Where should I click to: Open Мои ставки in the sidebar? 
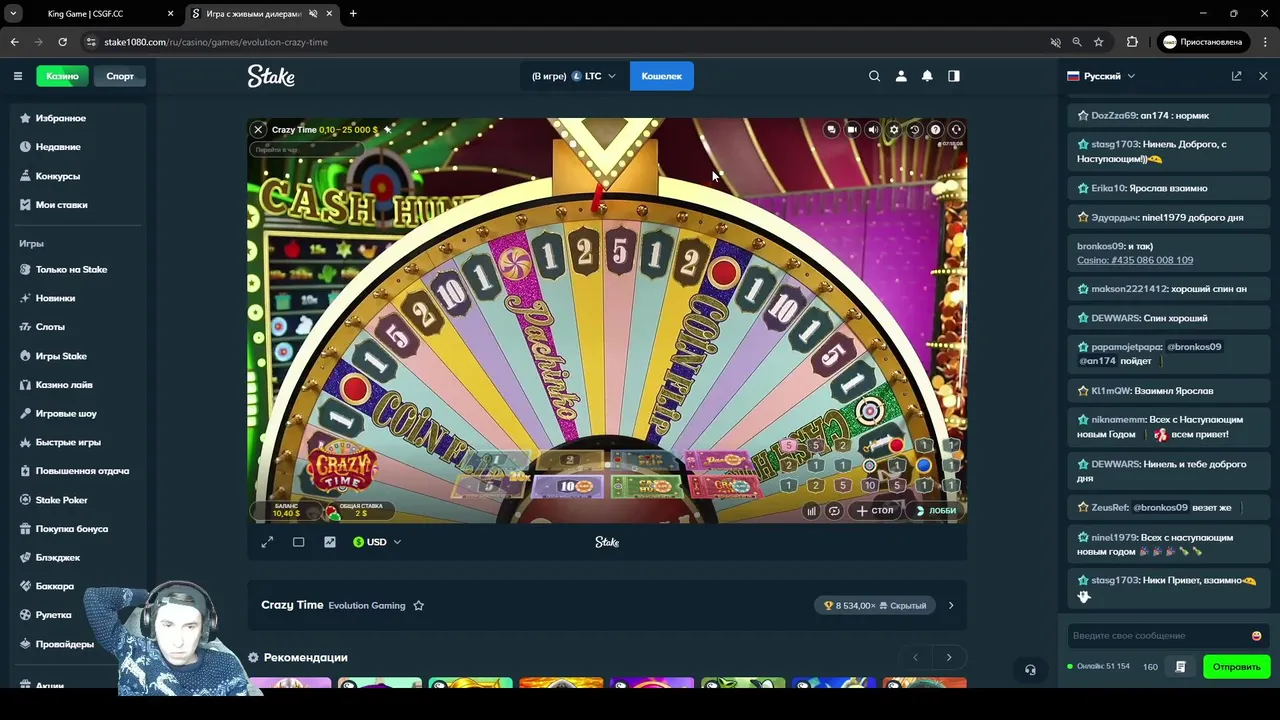click(x=61, y=205)
